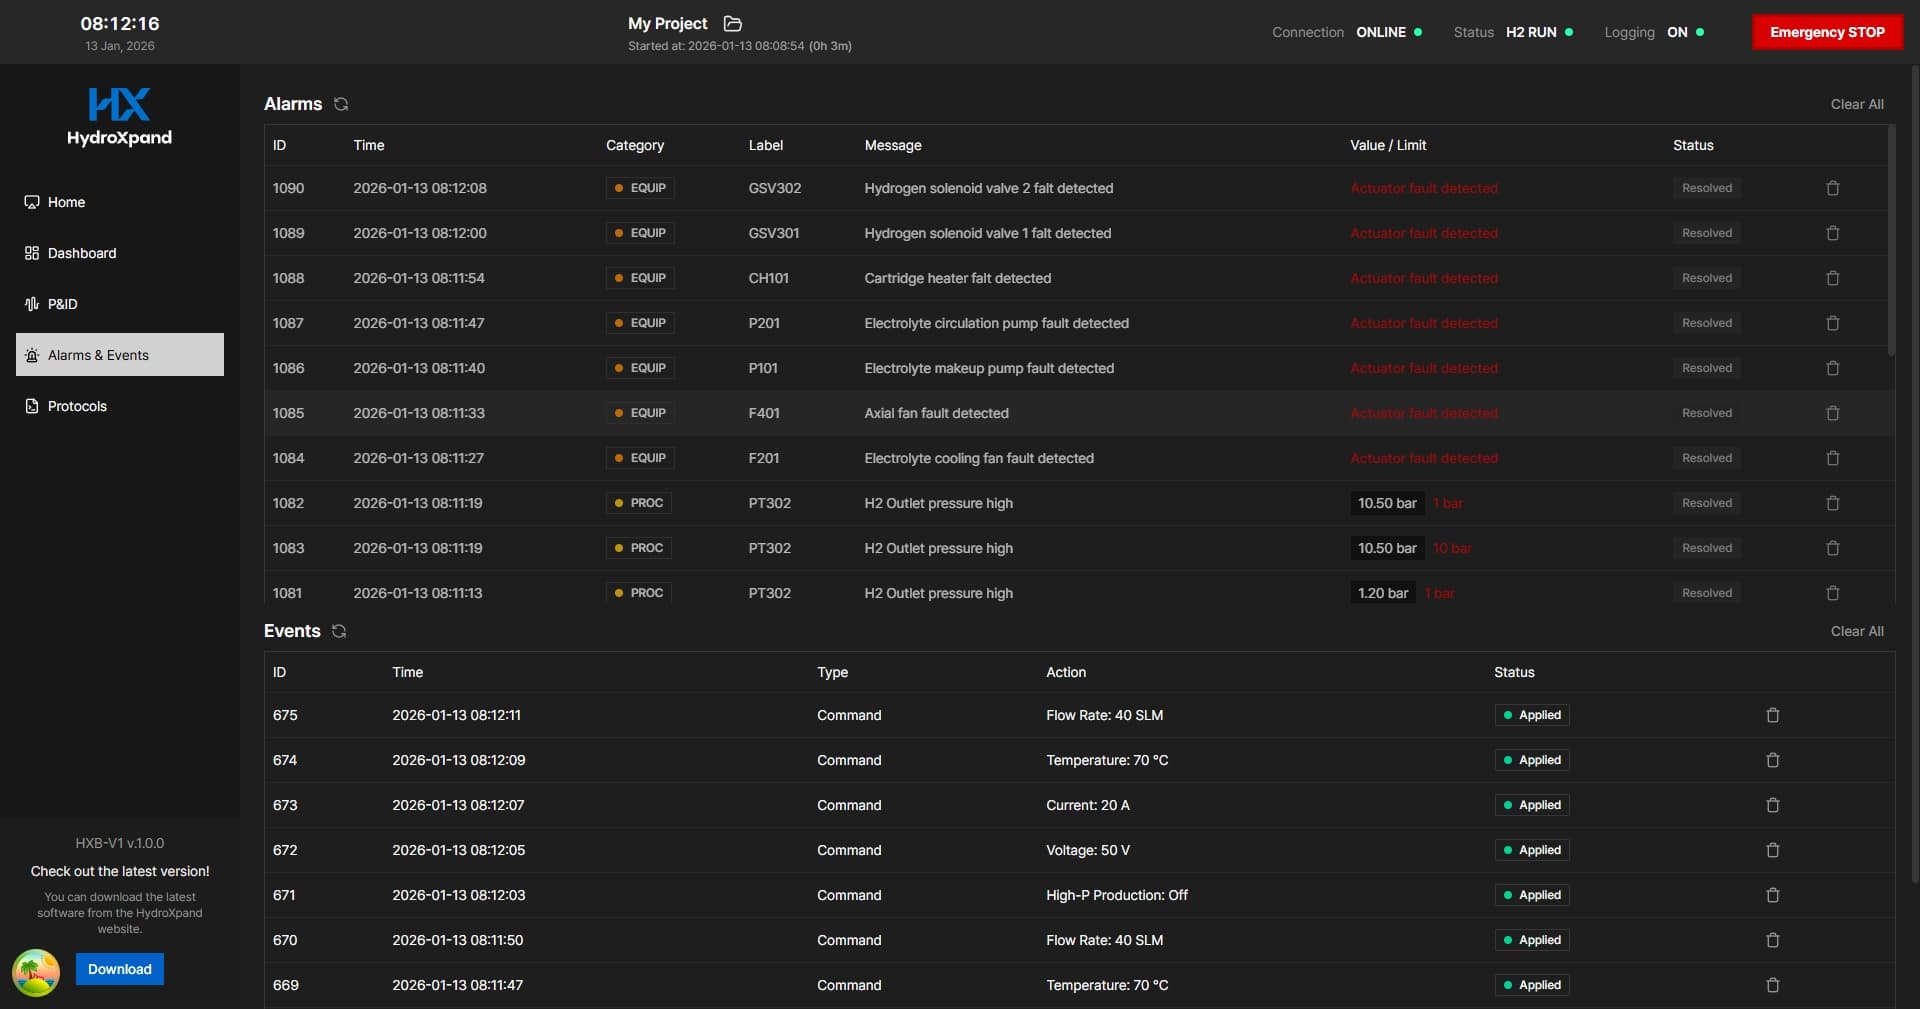The width and height of the screenshot is (1920, 1009).
Task: Delete event 672 using trash icon
Action: click(1772, 850)
